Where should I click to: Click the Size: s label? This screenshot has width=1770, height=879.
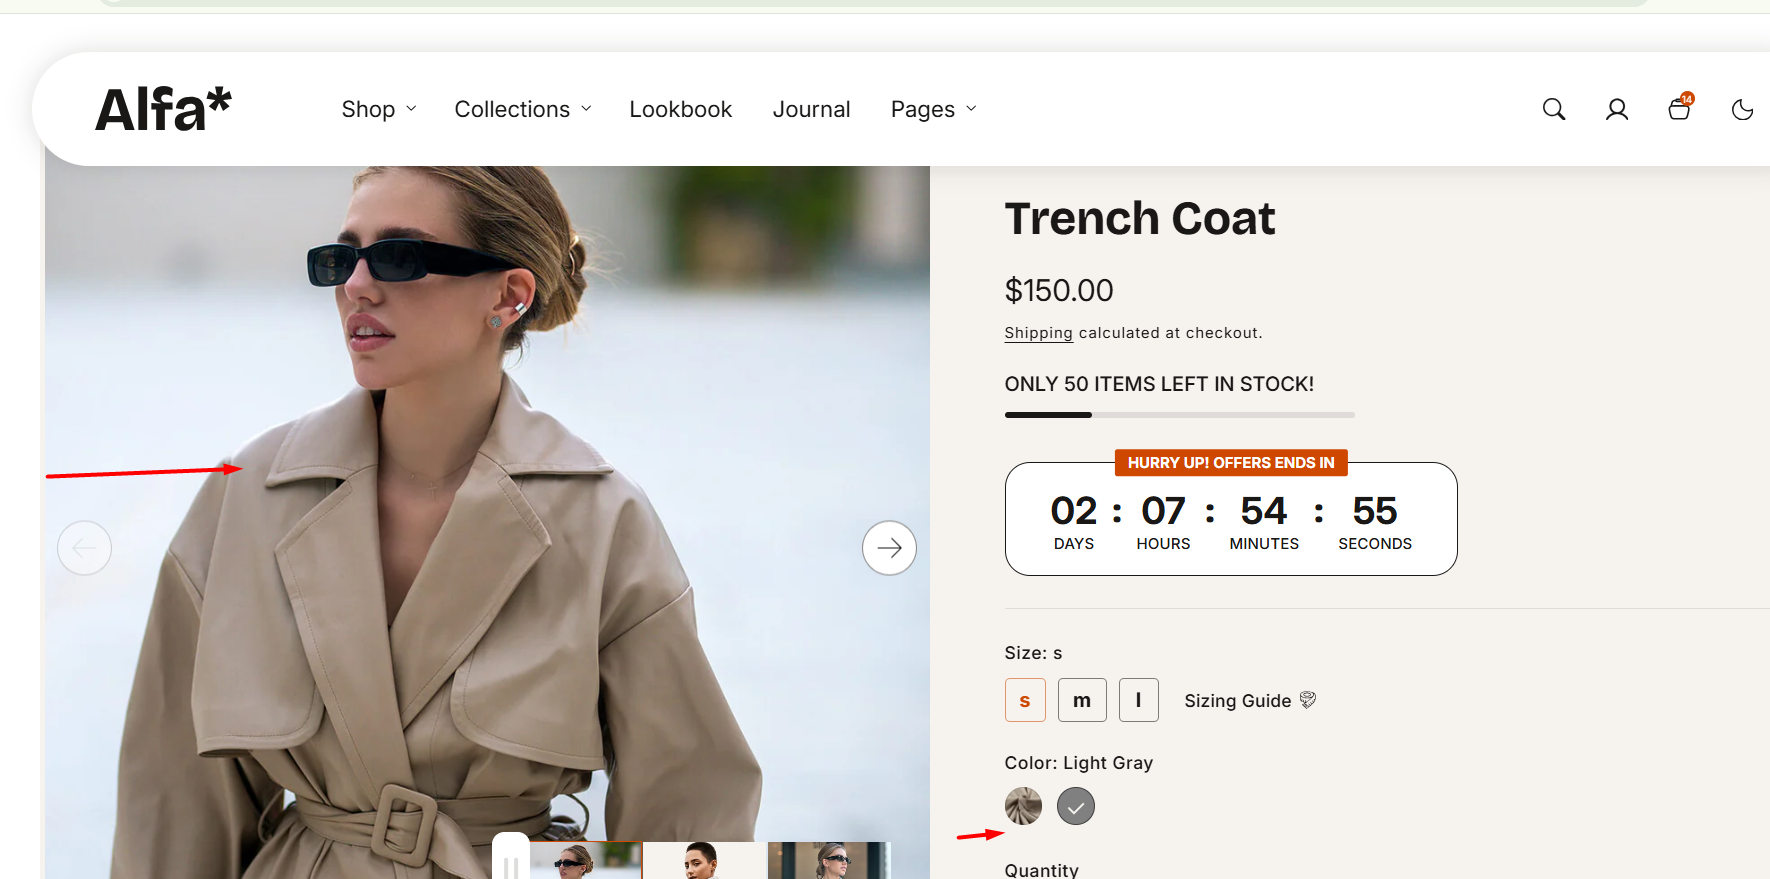tap(1033, 653)
